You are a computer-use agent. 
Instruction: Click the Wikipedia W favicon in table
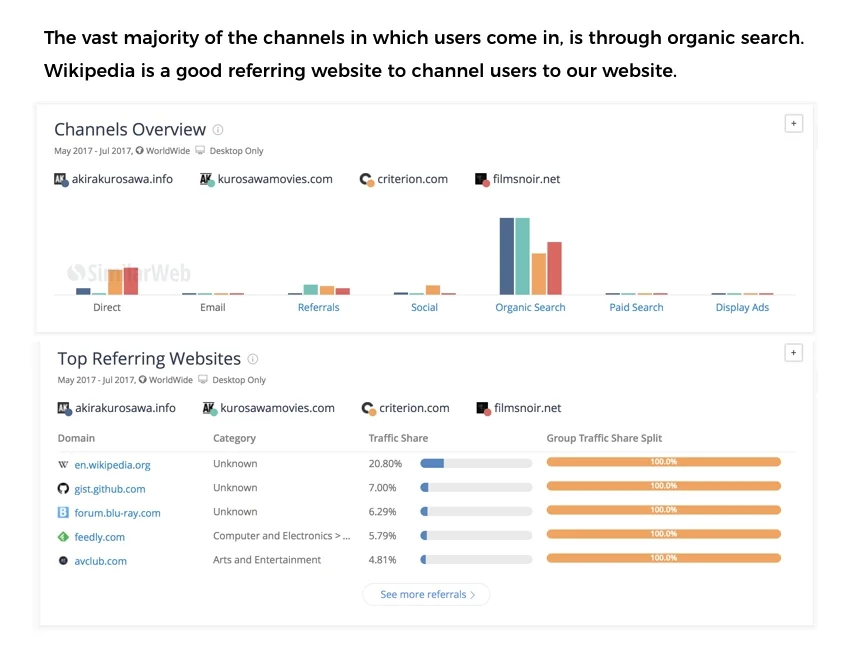click(63, 465)
